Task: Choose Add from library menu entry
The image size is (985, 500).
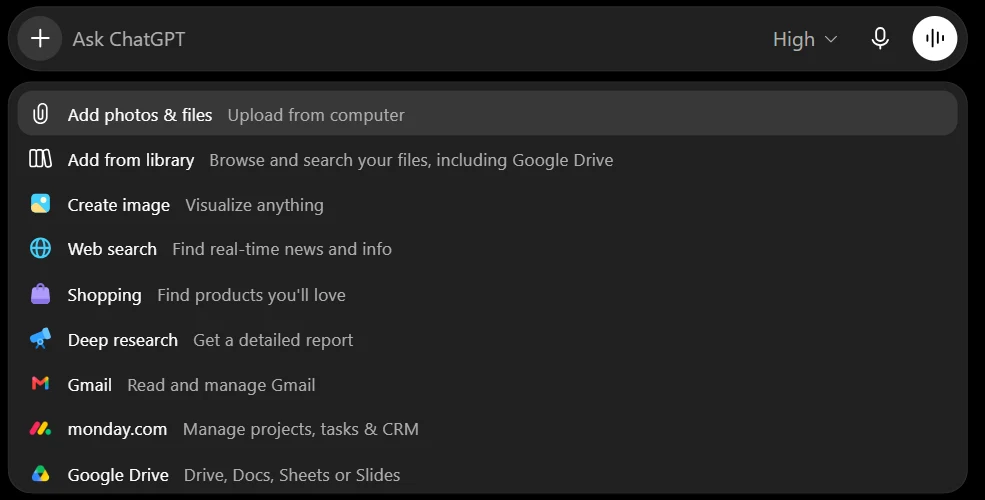Action: 487,160
